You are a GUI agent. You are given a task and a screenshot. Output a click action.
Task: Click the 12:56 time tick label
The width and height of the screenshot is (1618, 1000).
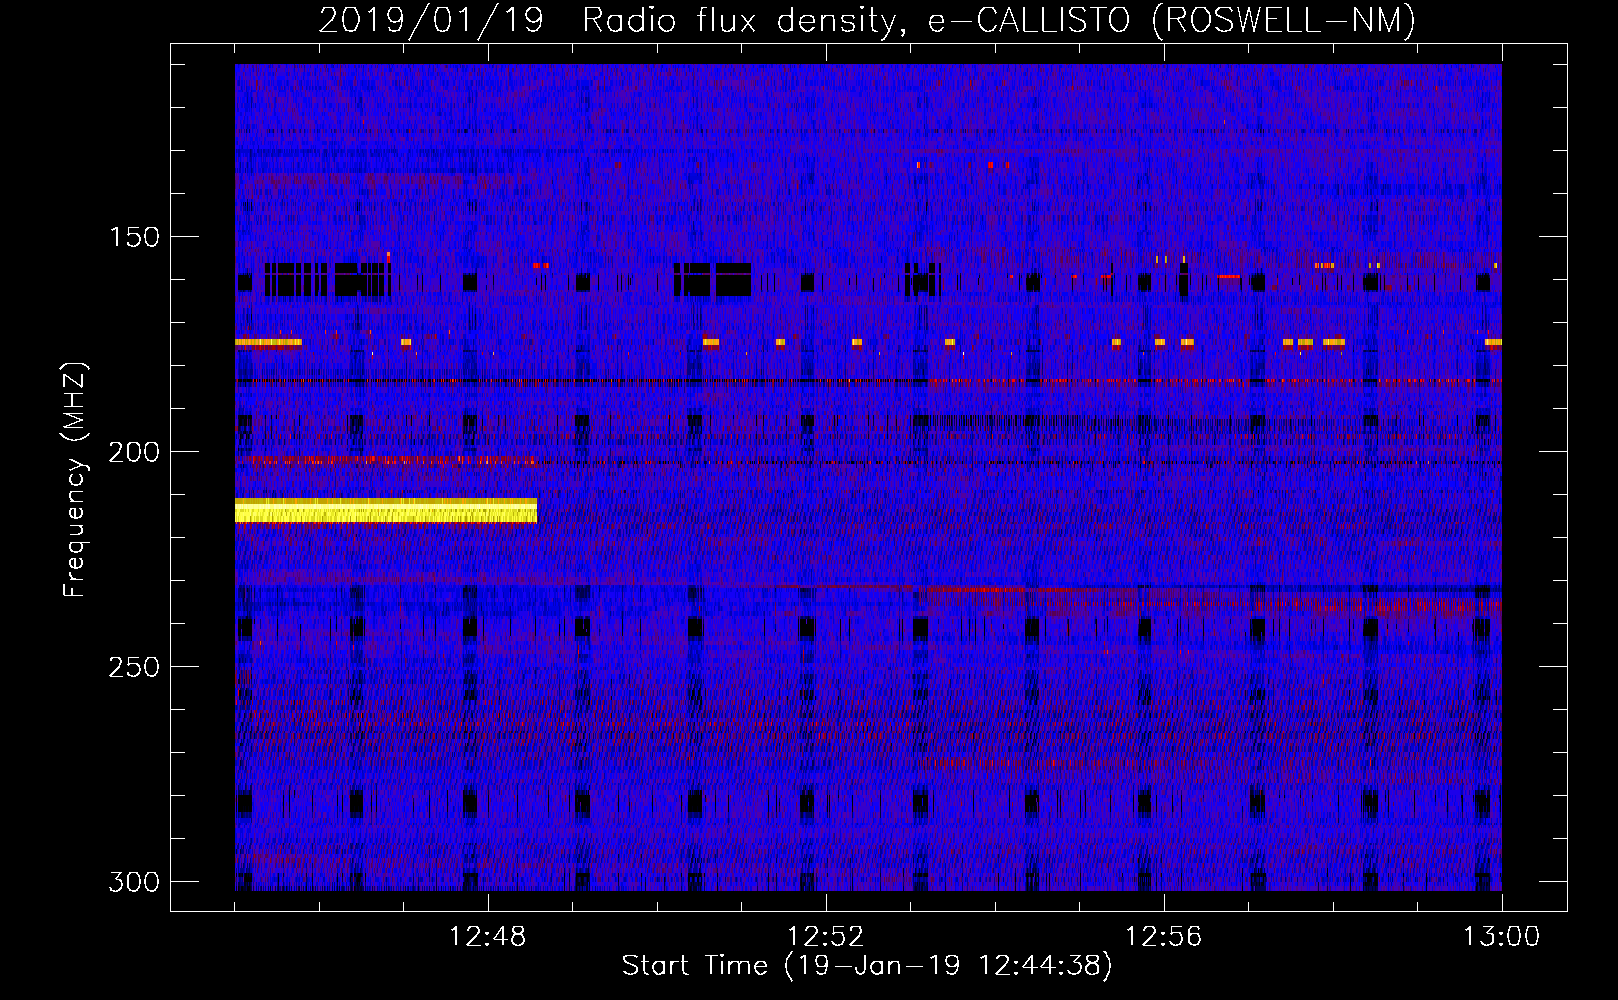pos(1163,937)
